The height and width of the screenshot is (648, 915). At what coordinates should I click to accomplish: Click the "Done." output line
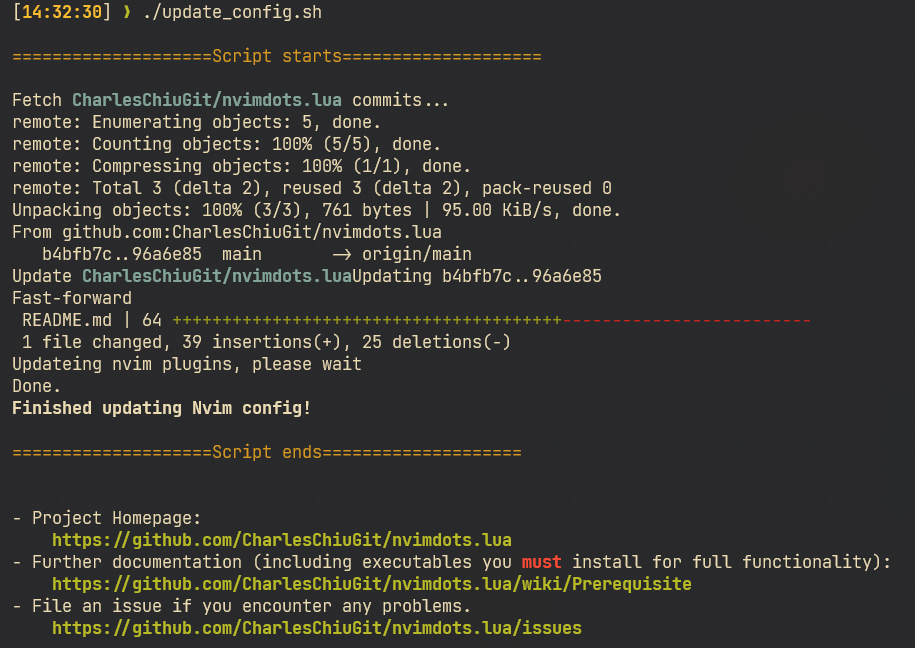click(x=36, y=386)
